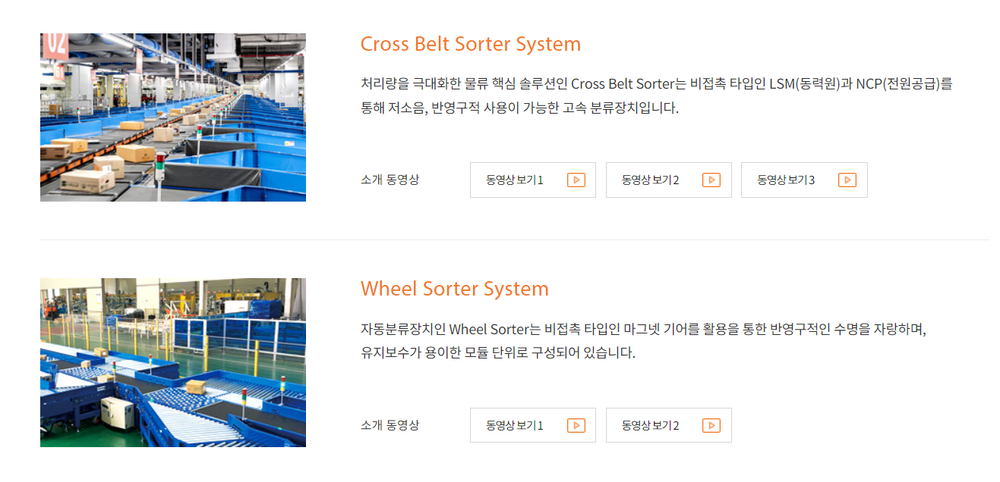Watch Cross Belt Sorter 동영상 보기2
This screenshot has height=482, width=1000.
tap(668, 180)
